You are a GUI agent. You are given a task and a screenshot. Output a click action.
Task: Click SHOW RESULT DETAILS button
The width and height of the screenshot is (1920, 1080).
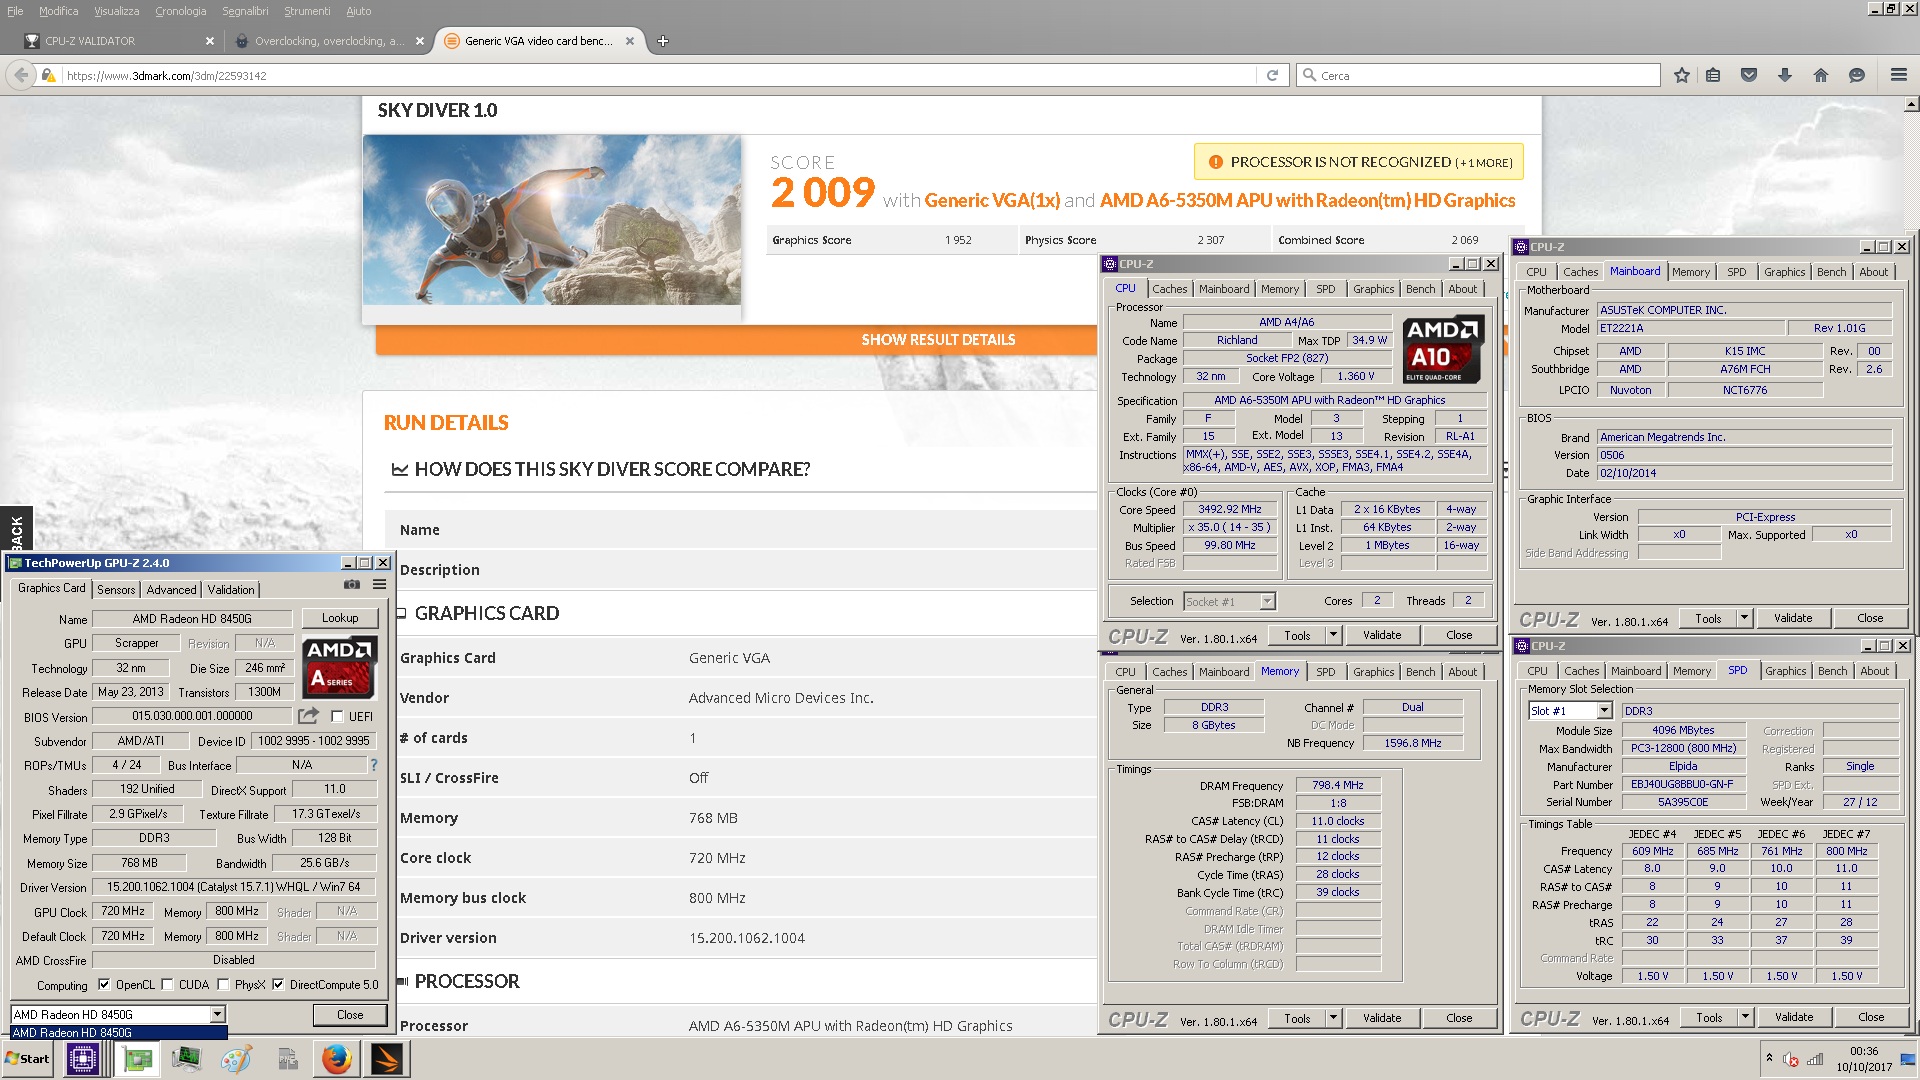point(938,340)
